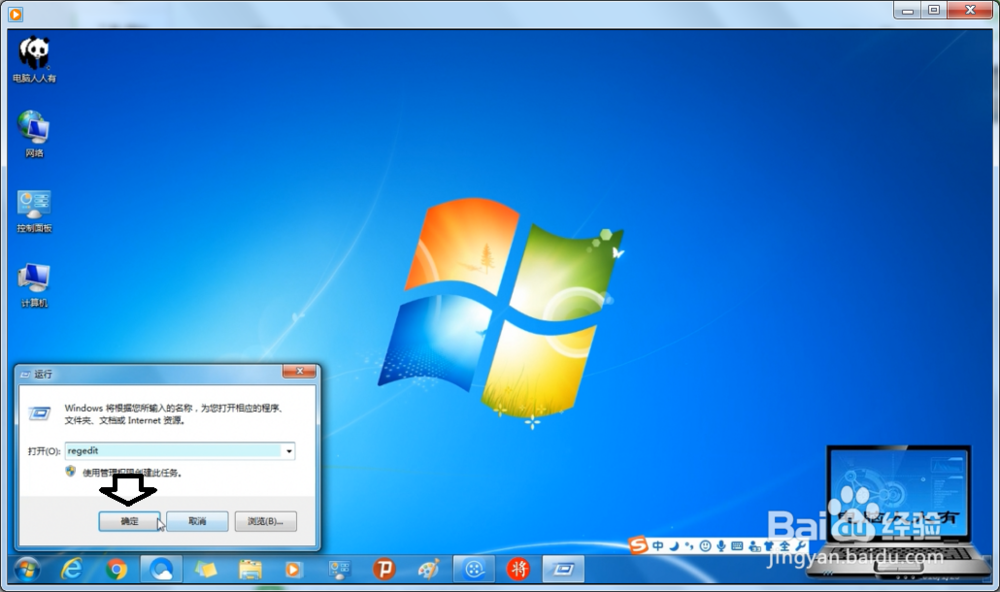Toggle the Chinese punctuation mode on IME bar
The height and width of the screenshot is (592, 1000).
tap(689, 546)
